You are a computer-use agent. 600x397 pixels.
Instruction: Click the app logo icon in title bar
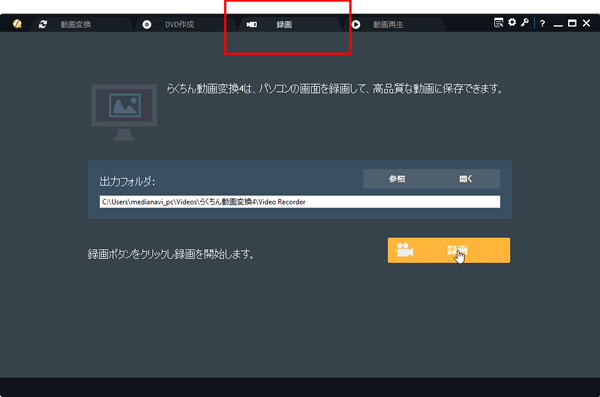pyautogui.click(x=17, y=24)
